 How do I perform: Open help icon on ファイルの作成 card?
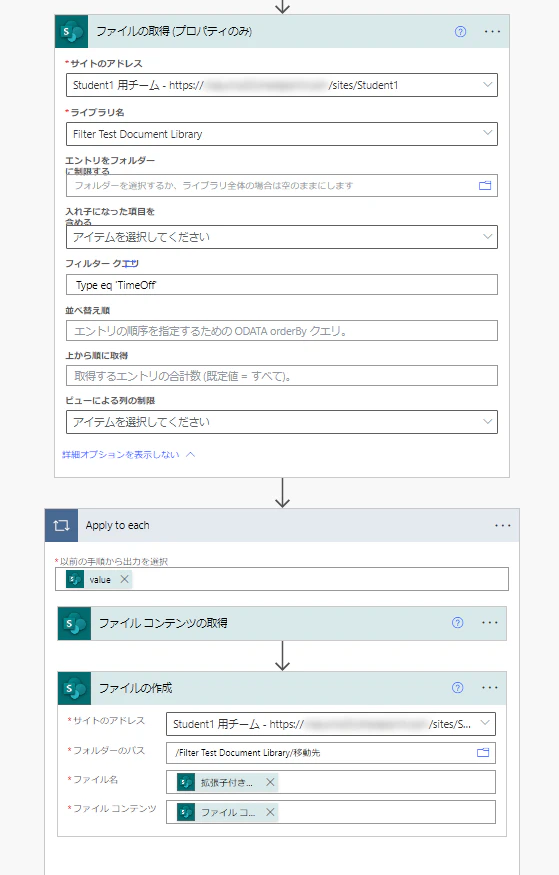[457, 688]
